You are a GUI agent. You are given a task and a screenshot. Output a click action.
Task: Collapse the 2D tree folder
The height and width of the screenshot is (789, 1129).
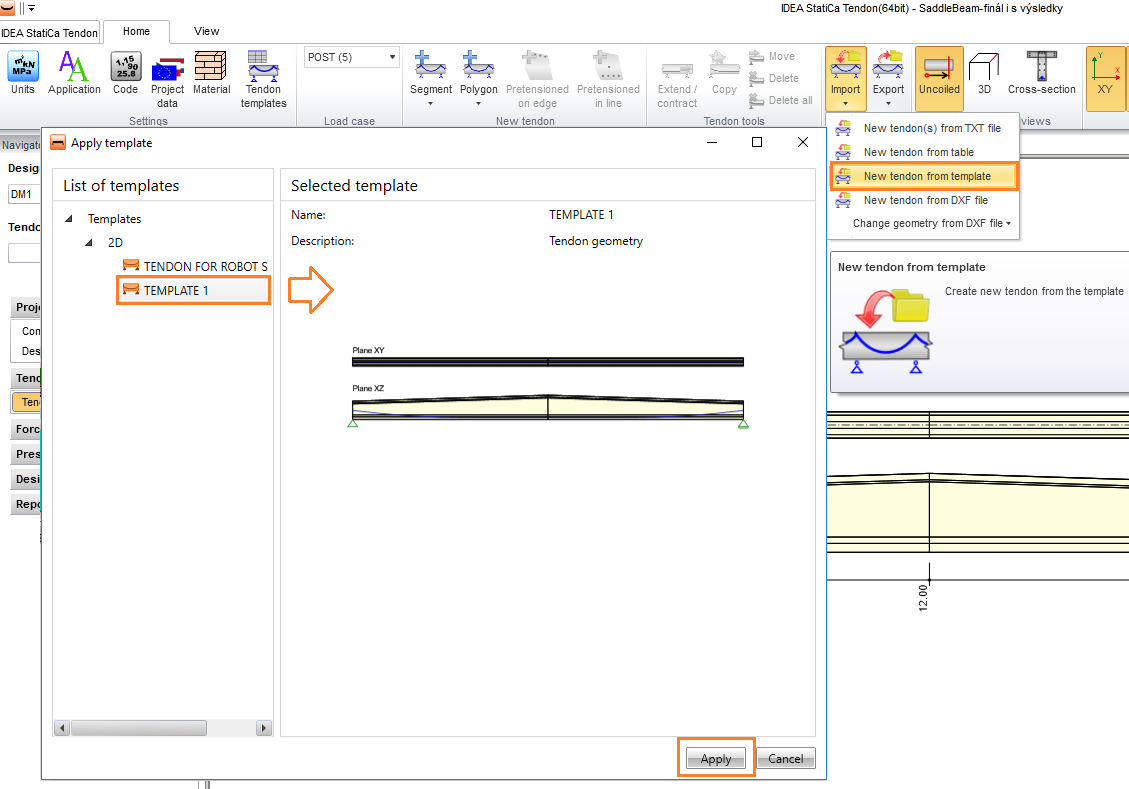89,243
